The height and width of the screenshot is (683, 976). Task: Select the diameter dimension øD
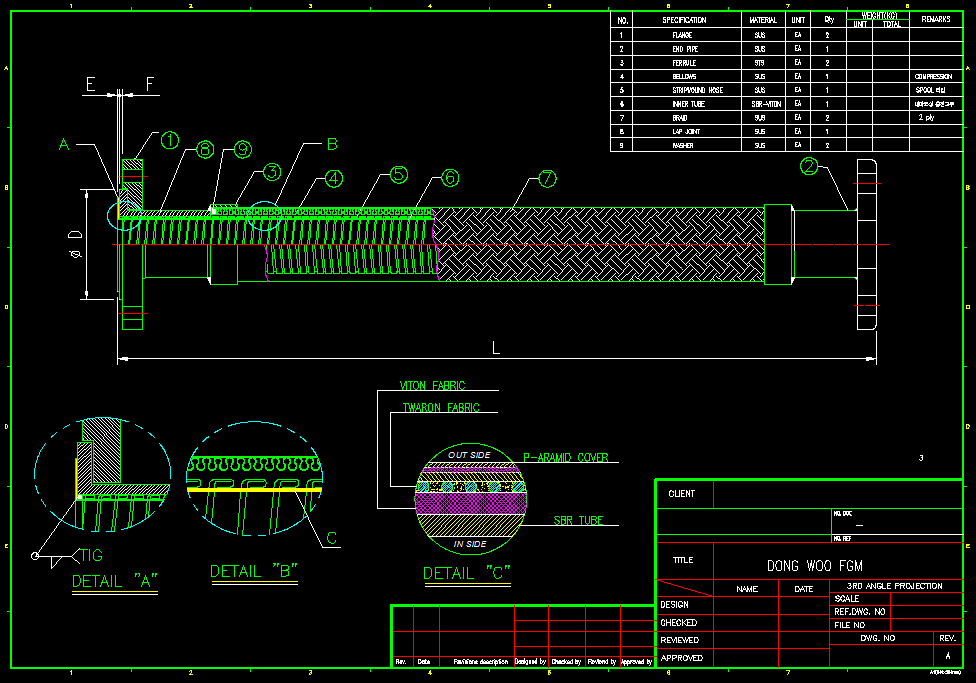point(75,244)
